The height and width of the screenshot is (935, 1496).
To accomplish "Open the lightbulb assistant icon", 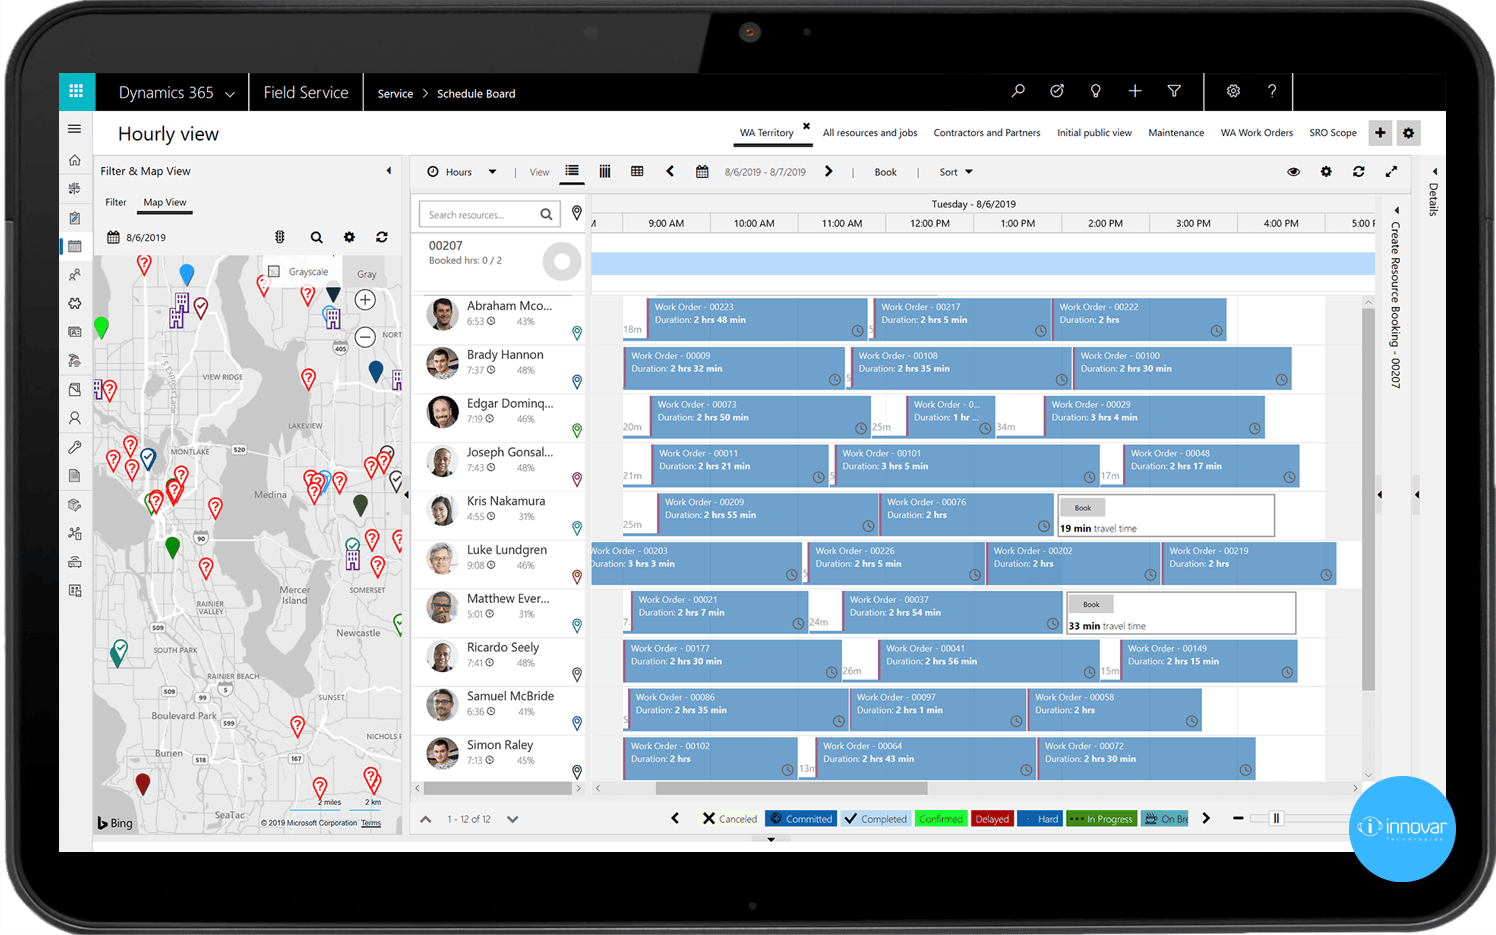I will click(x=1096, y=91).
